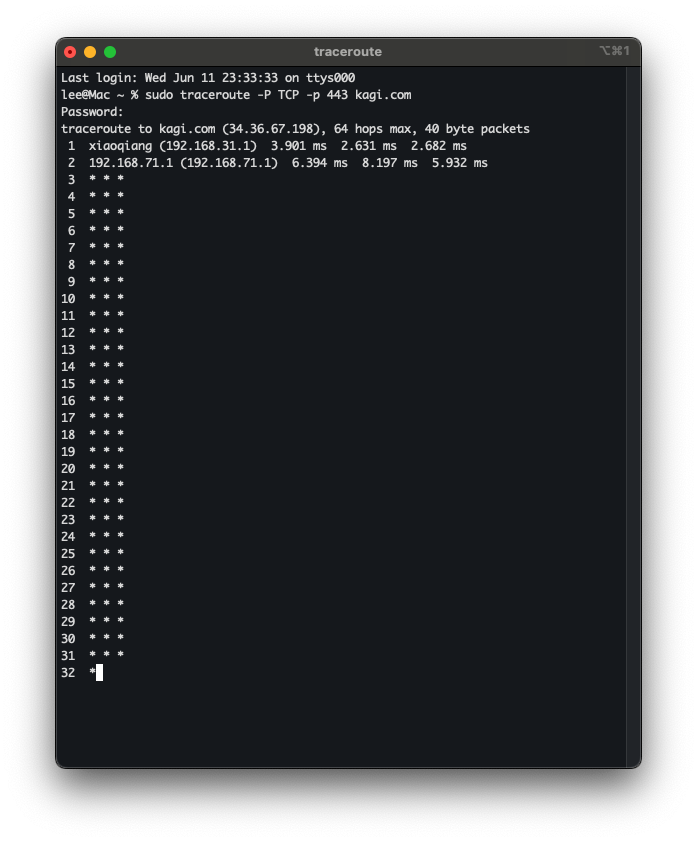
Task: Click the hop 31 asterisks row
Action: pyautogui.click(x=107, y=656)
